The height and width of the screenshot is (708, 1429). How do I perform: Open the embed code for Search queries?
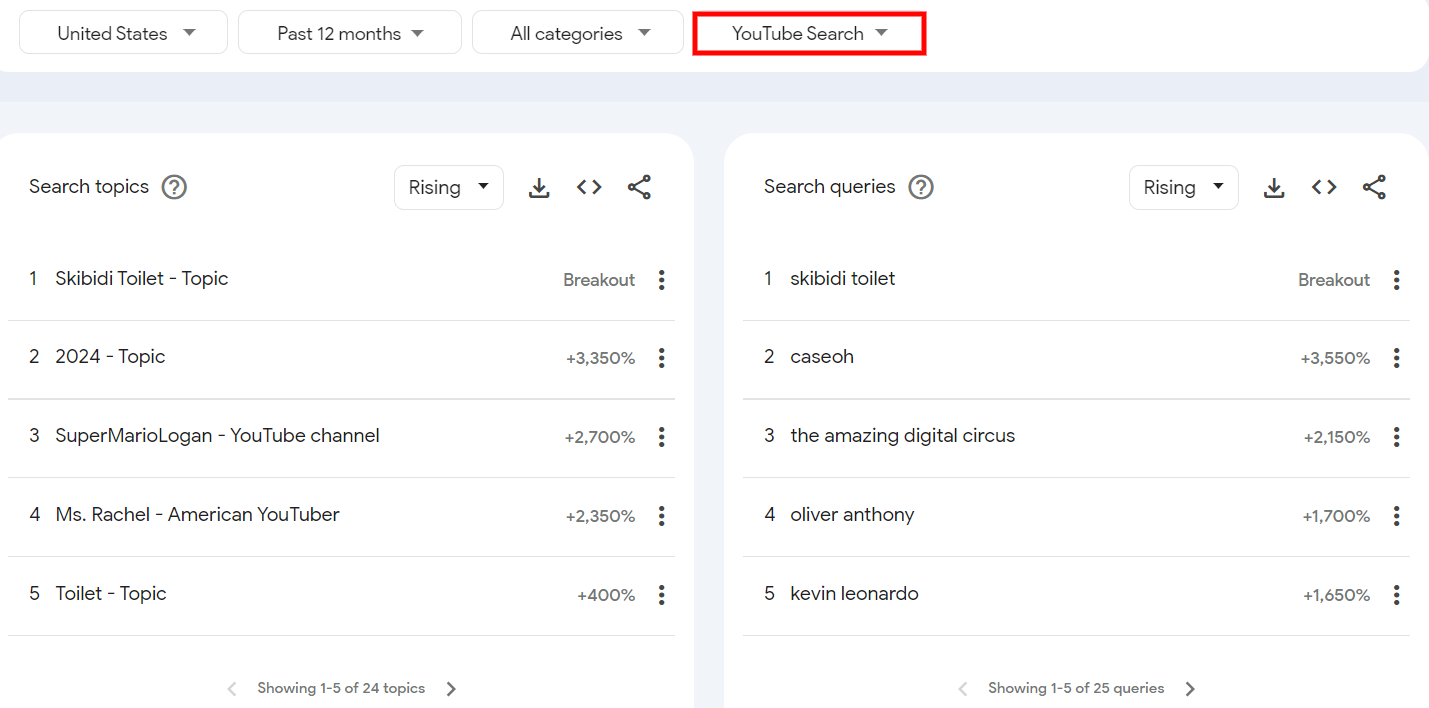(x=1324, y=187)
